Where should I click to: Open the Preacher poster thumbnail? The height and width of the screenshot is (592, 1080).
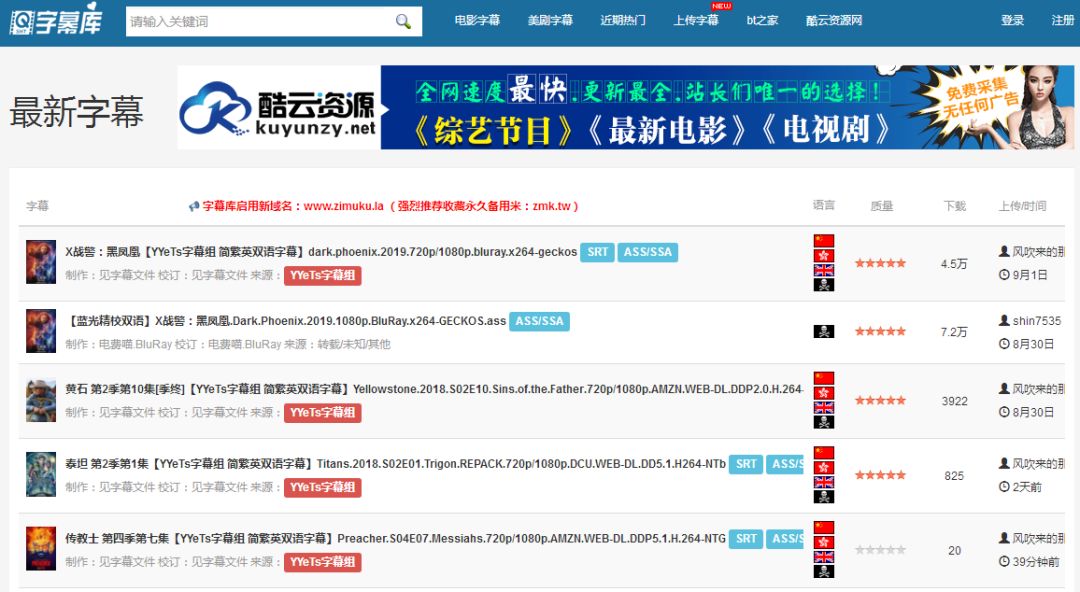pyautogui.click(x=41, y=549)
